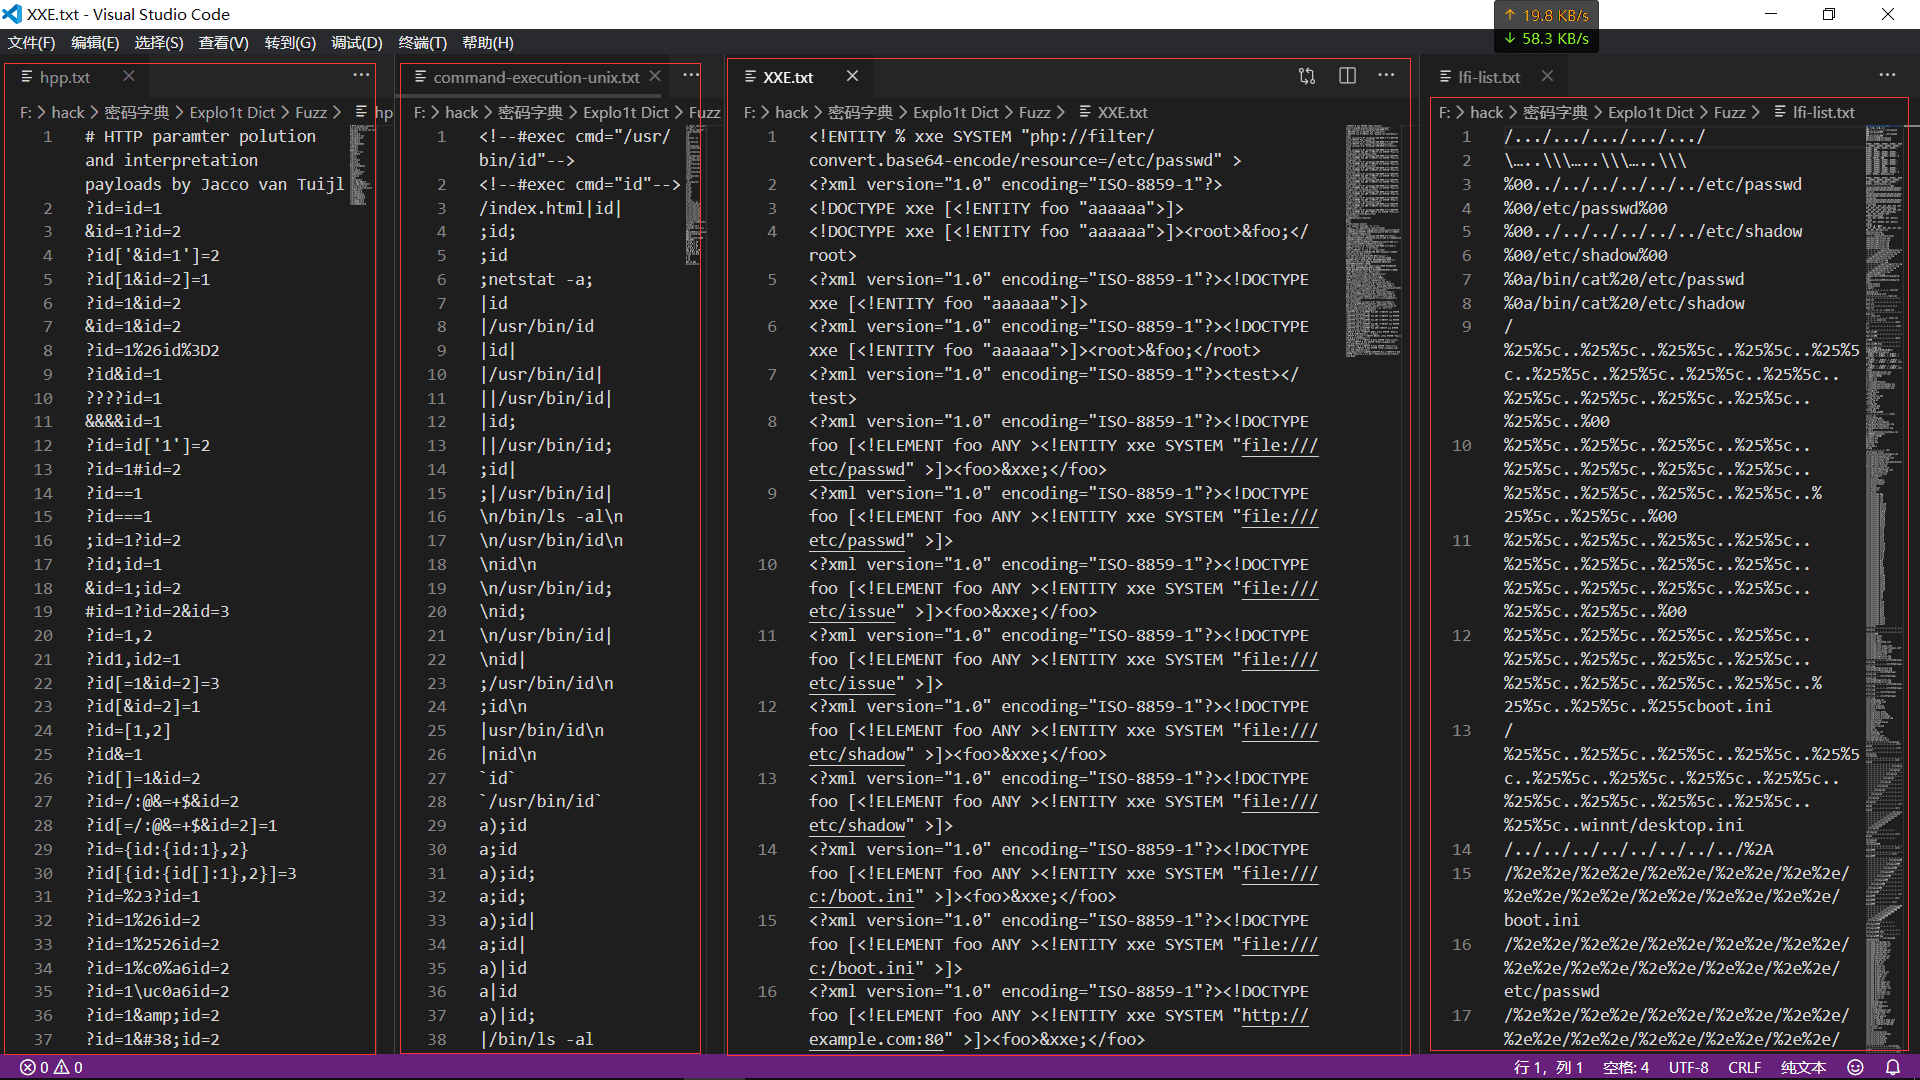Click 'hack' breadcrumb in hpp.txt editor
This screenshot has height=1080, width=1920.
68,113
